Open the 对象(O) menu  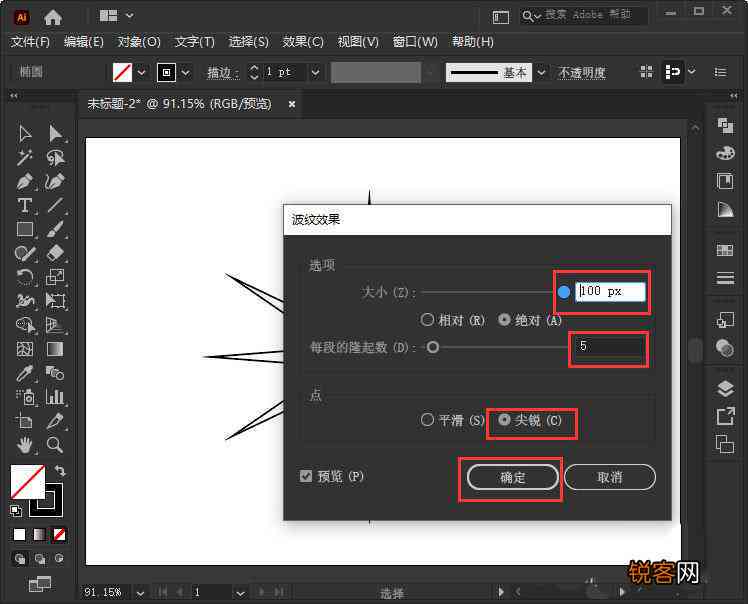[139, 42]
